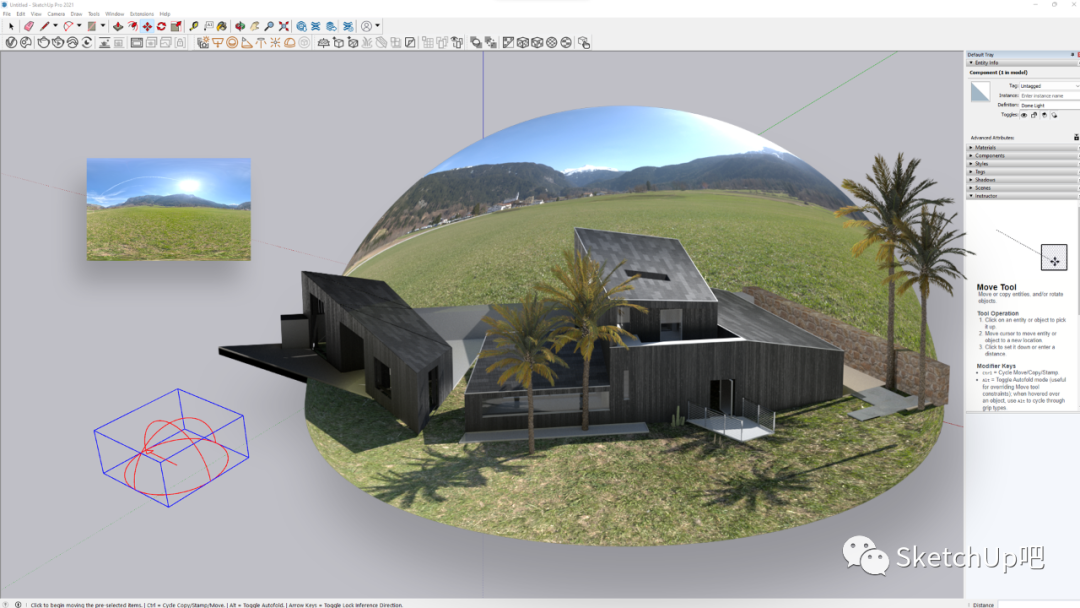Open the Draw menu
Screen dimensions: 1080x608
[76, 14]
